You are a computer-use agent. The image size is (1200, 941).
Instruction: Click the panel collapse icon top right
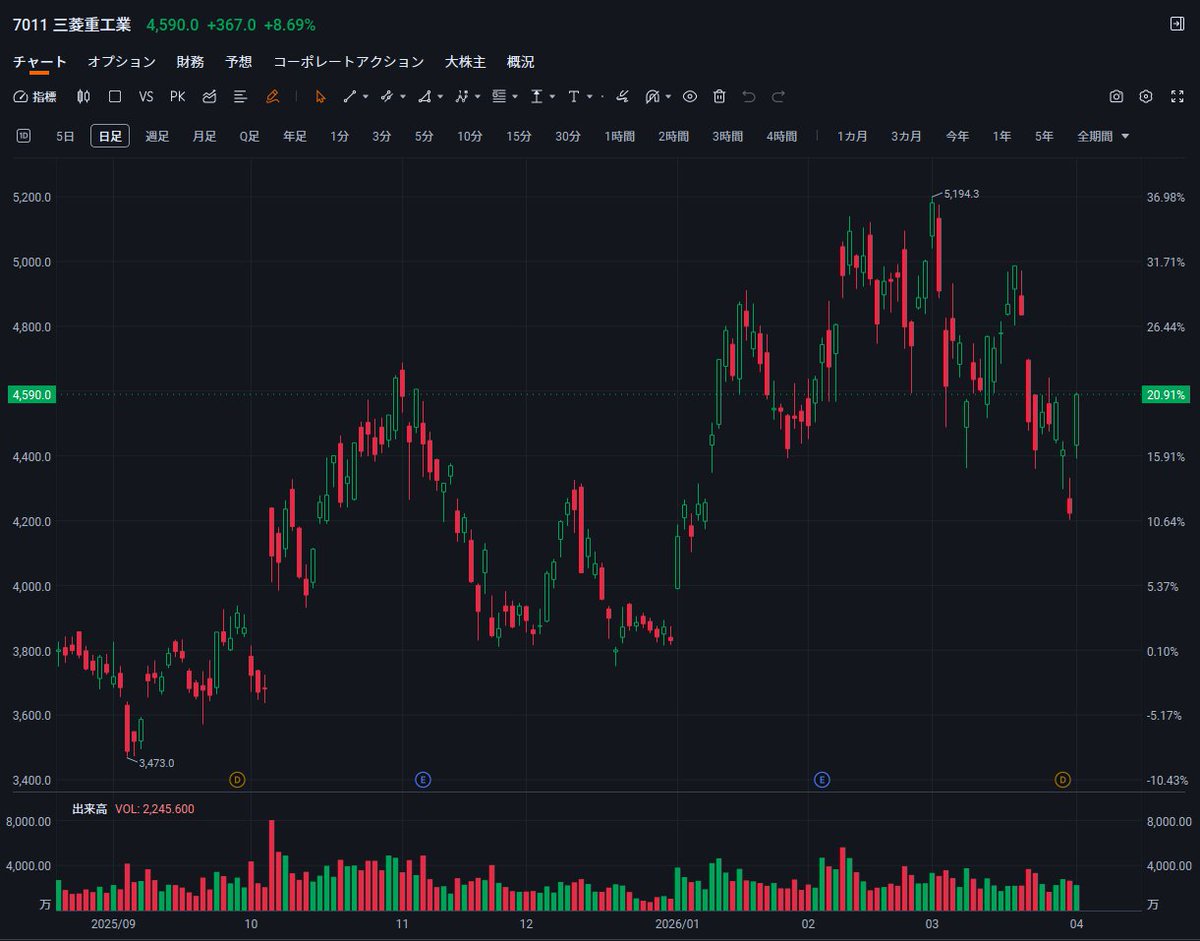(1176, 23)
